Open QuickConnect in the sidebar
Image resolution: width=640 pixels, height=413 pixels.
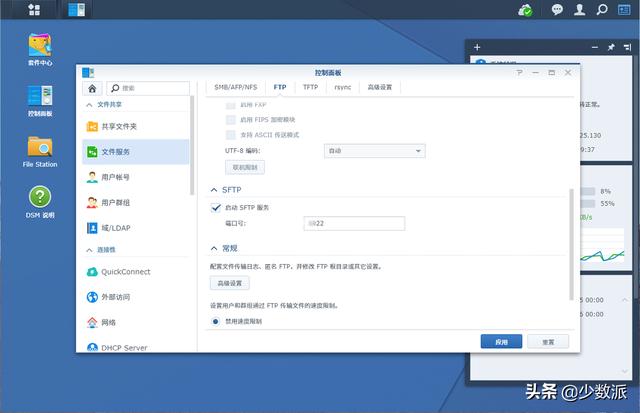136,272
